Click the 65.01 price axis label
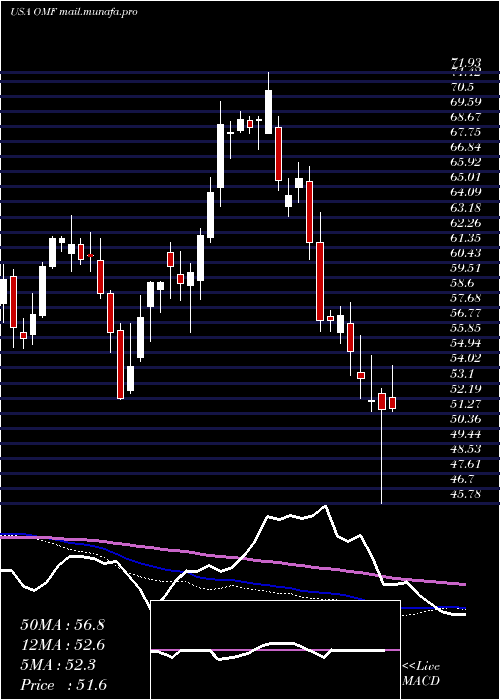The height and width of the screenshot is (700, 500). (x=467, y=177)
